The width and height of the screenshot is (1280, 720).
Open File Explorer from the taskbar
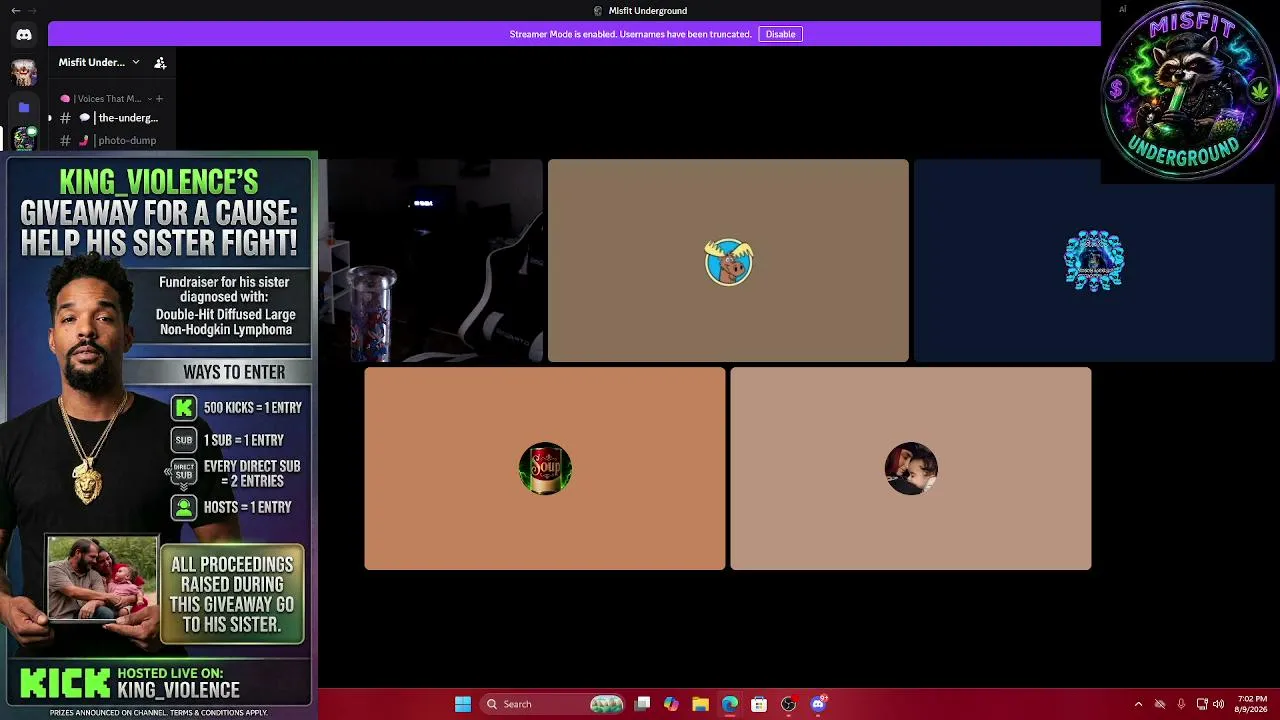(700, 704)
